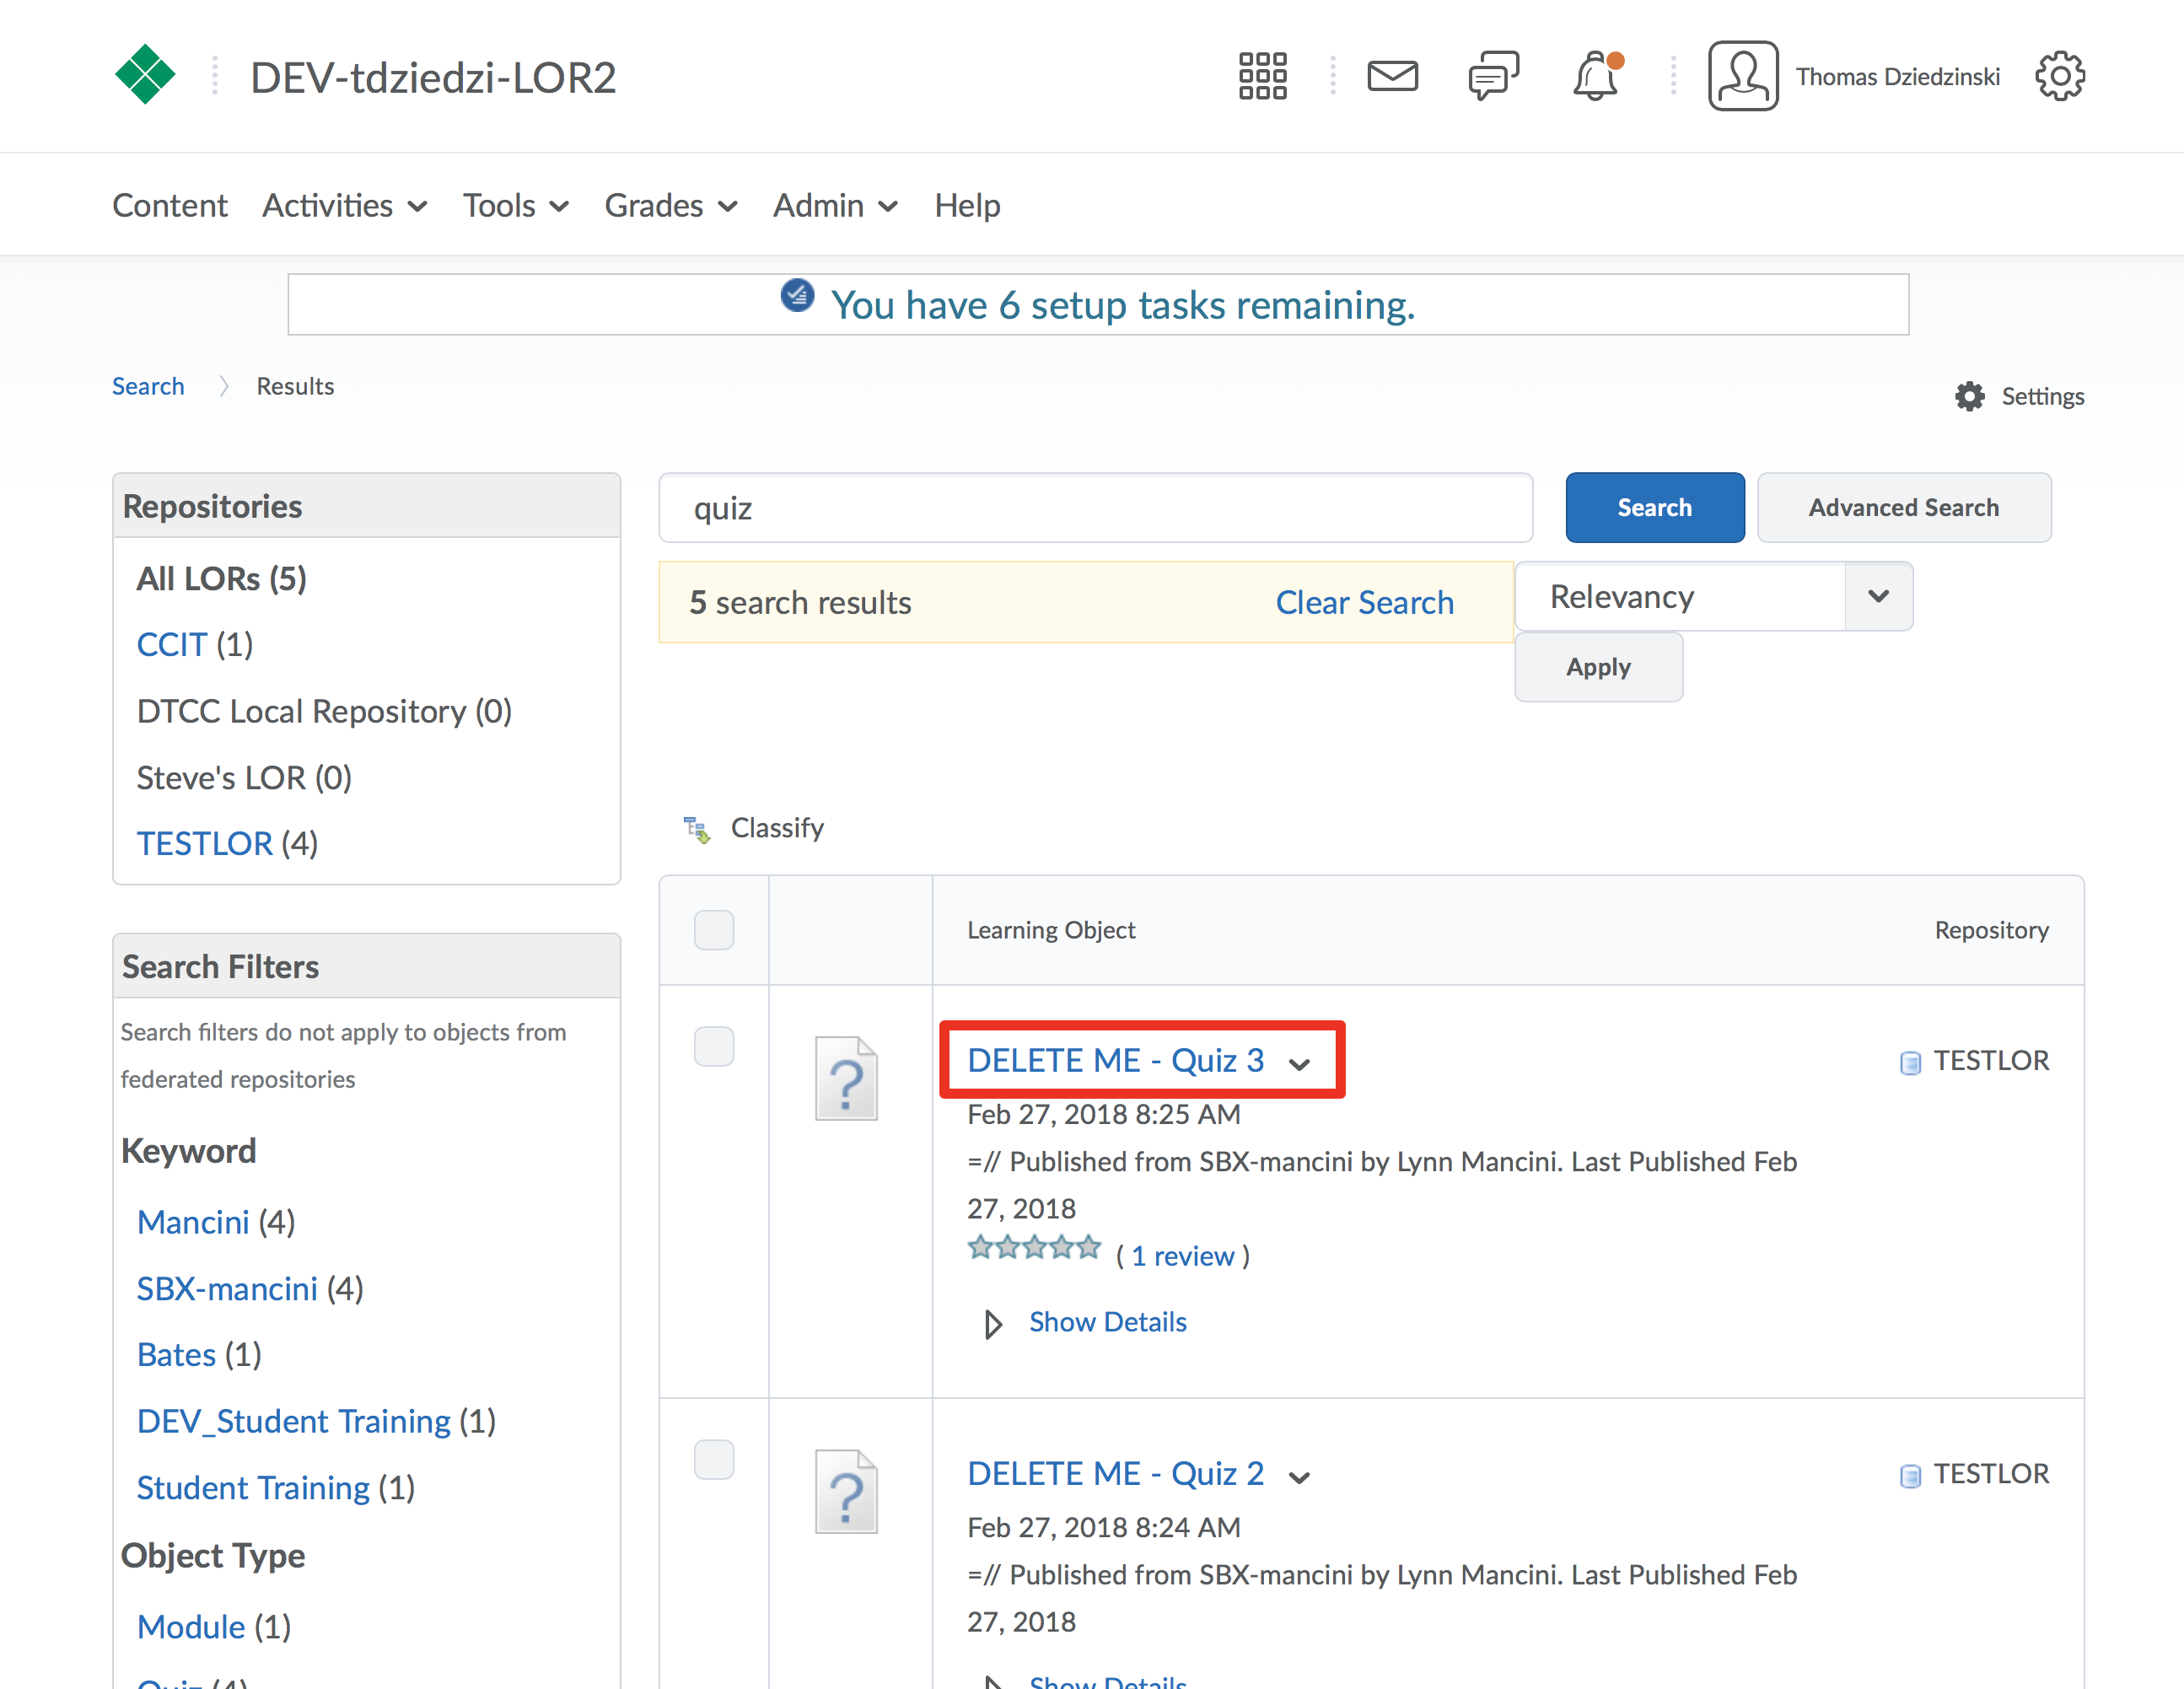
Task: Click the blue Search button
Action: coord(1655,508)
